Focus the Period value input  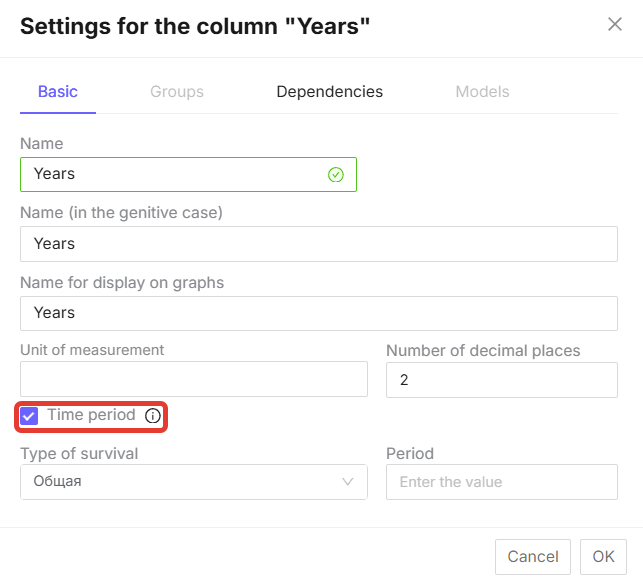click(501, 482)
